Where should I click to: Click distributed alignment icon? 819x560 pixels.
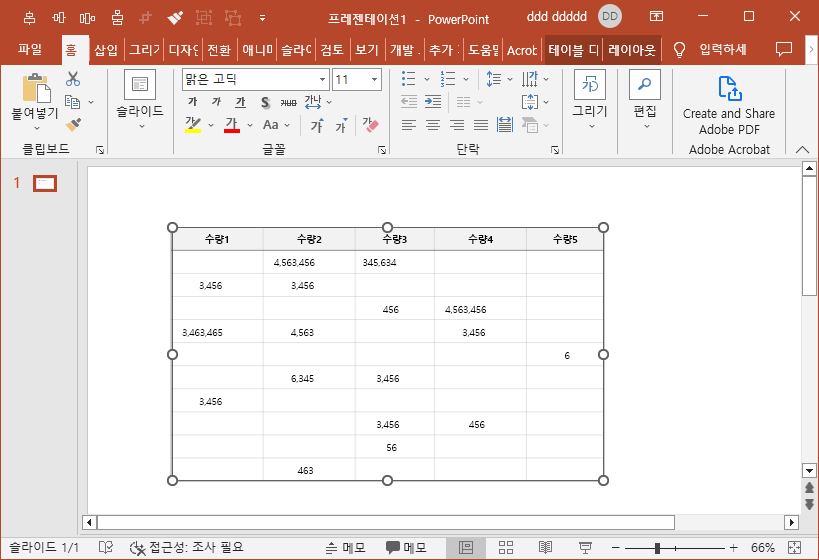[505, 125]
